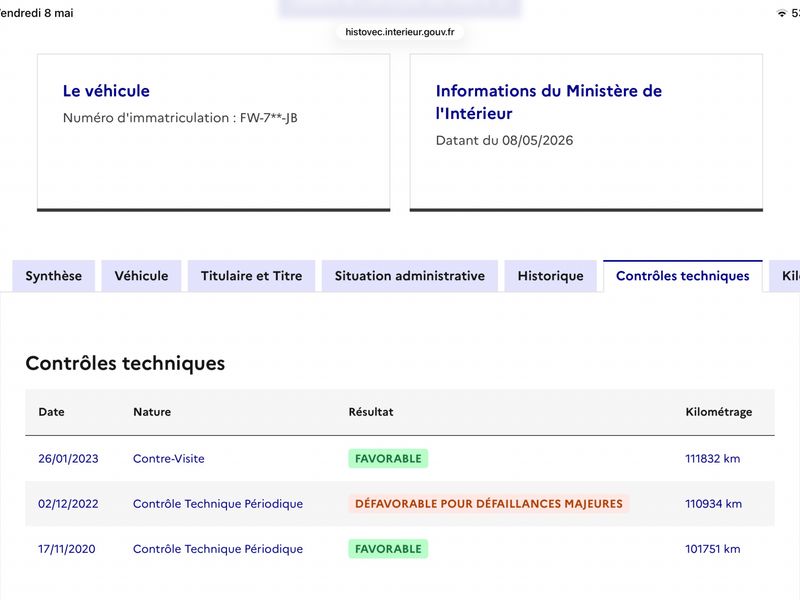Open the Situation administrative tab

point(410,276)
